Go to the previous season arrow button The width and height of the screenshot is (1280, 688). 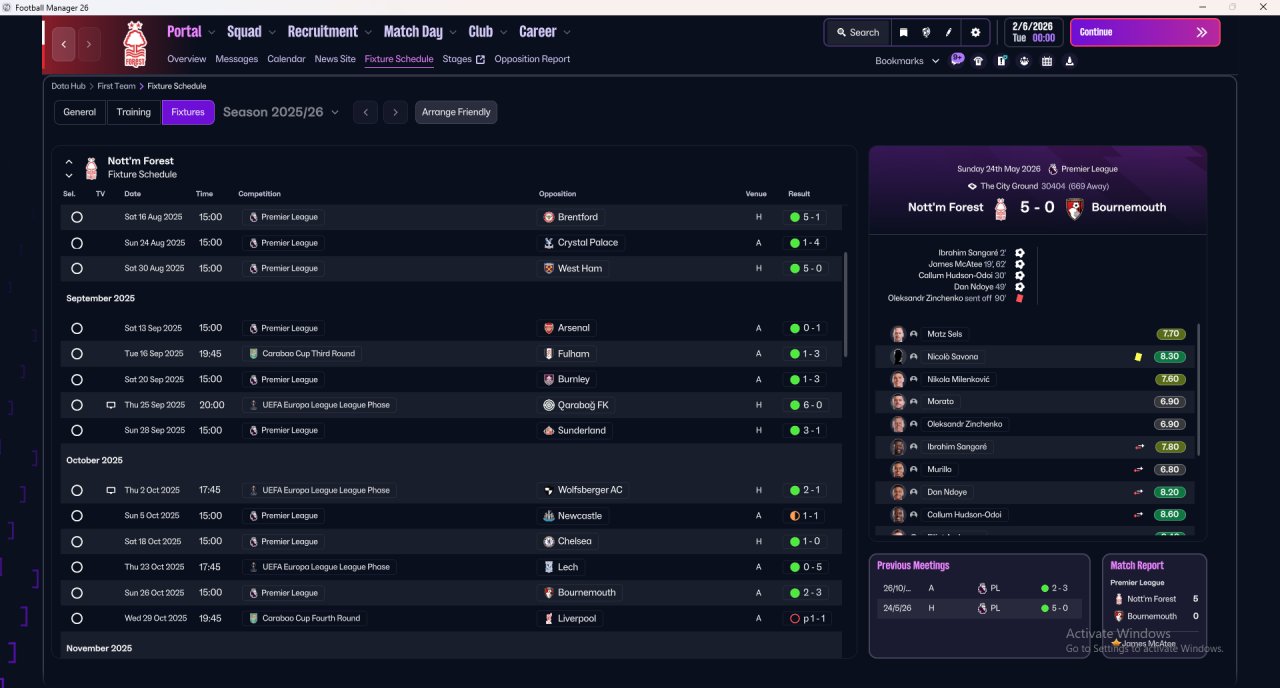(366, 112)
